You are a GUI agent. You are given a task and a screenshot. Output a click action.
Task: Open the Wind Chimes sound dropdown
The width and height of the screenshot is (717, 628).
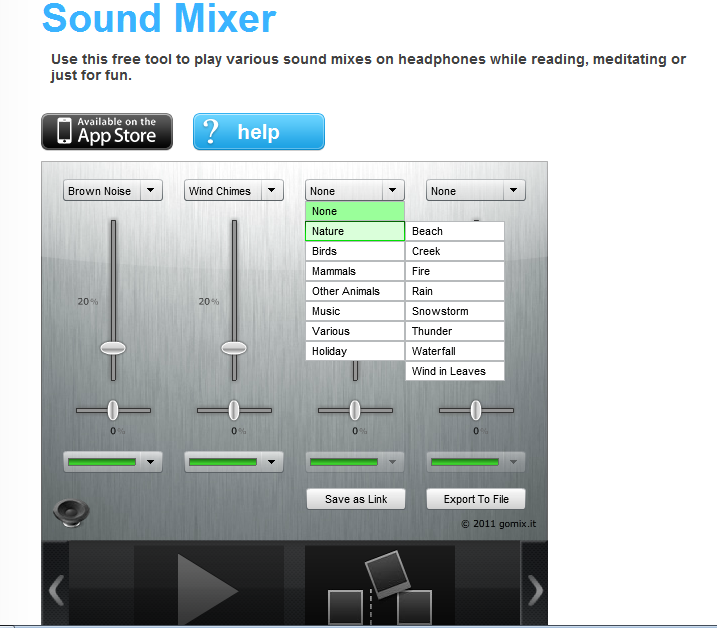(x=234, y=190)
